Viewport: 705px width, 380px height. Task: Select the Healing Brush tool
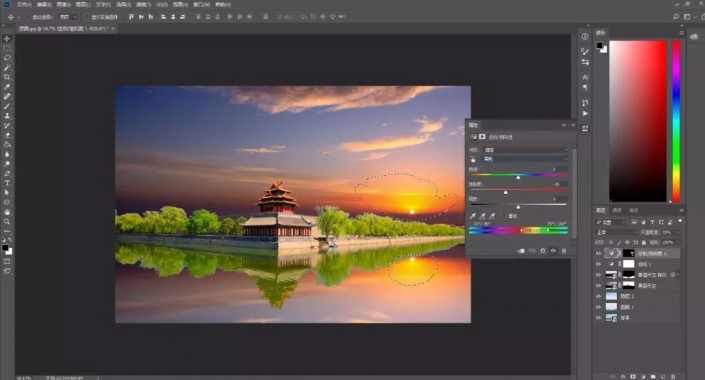pos(7,97)
